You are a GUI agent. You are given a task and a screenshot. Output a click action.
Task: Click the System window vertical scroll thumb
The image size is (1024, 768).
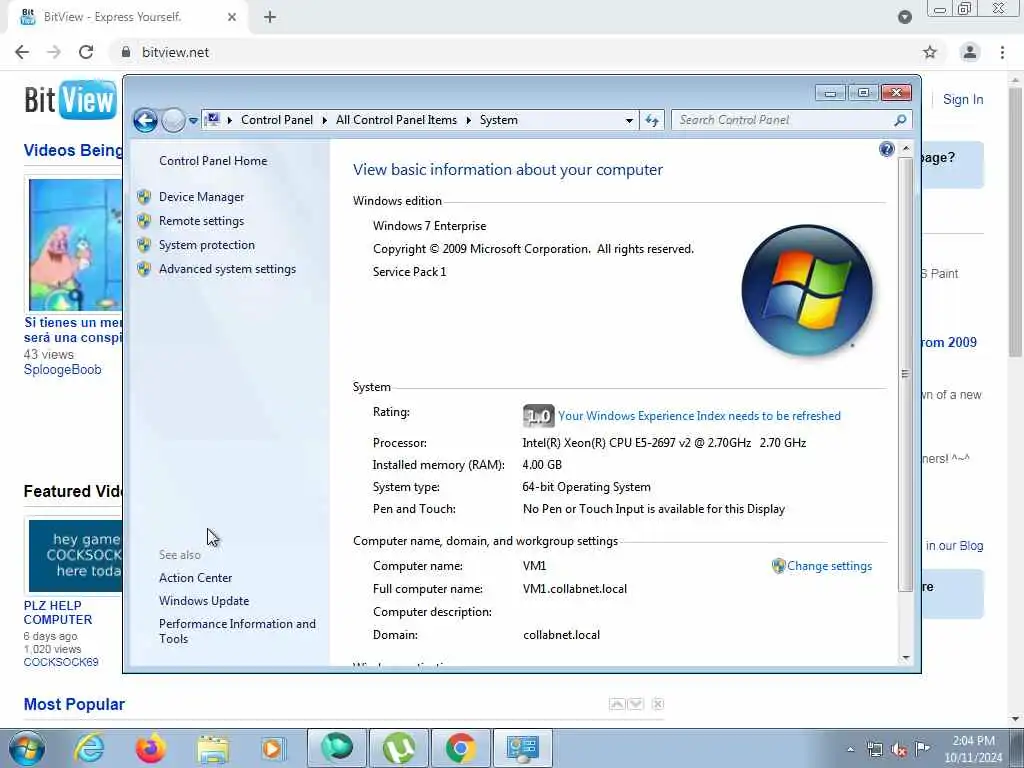point(905,374)
